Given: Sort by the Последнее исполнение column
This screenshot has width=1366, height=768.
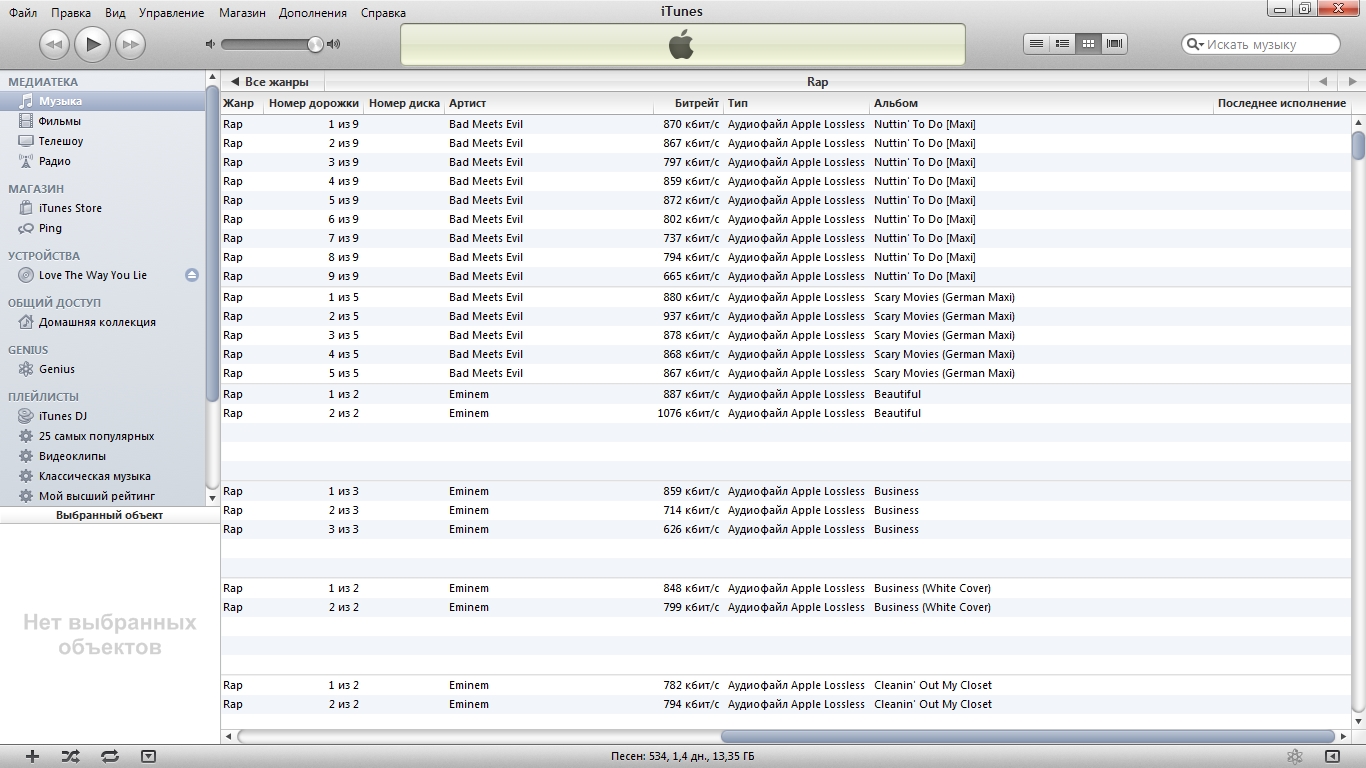Looking at the screenshot, I should (1282, 103).
